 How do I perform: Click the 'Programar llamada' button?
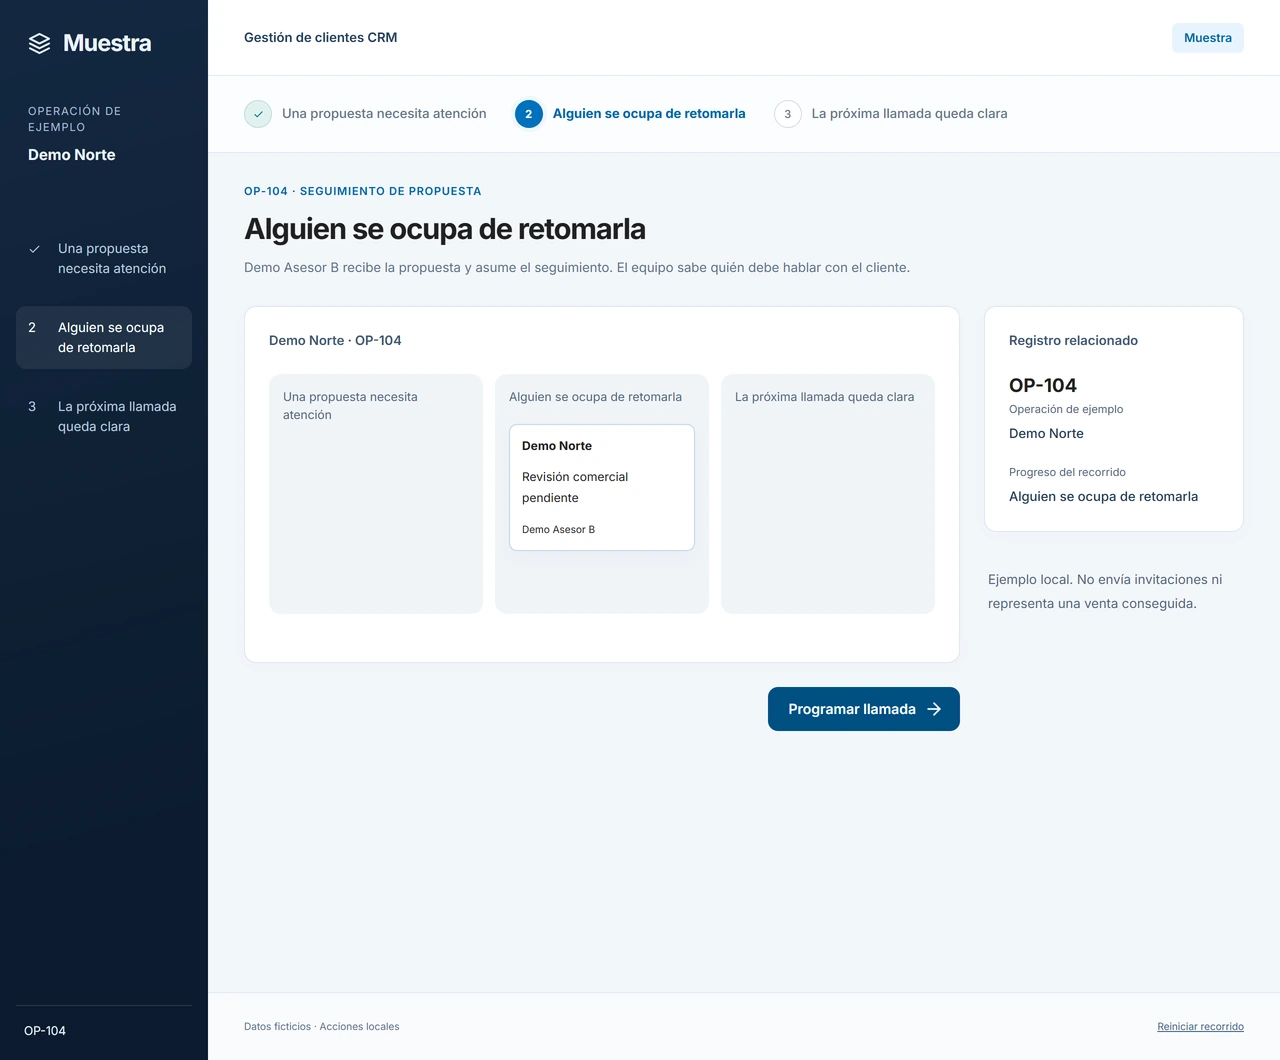(864, 709)
